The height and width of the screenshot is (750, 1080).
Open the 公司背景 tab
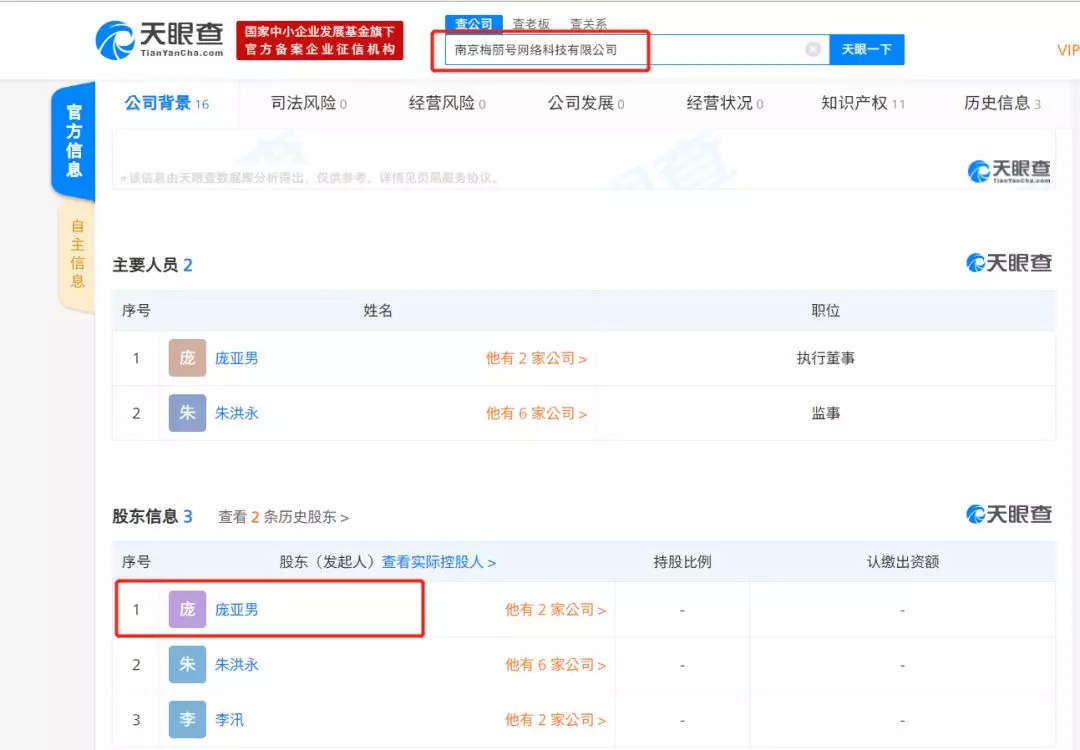click(x=167, y=103)
